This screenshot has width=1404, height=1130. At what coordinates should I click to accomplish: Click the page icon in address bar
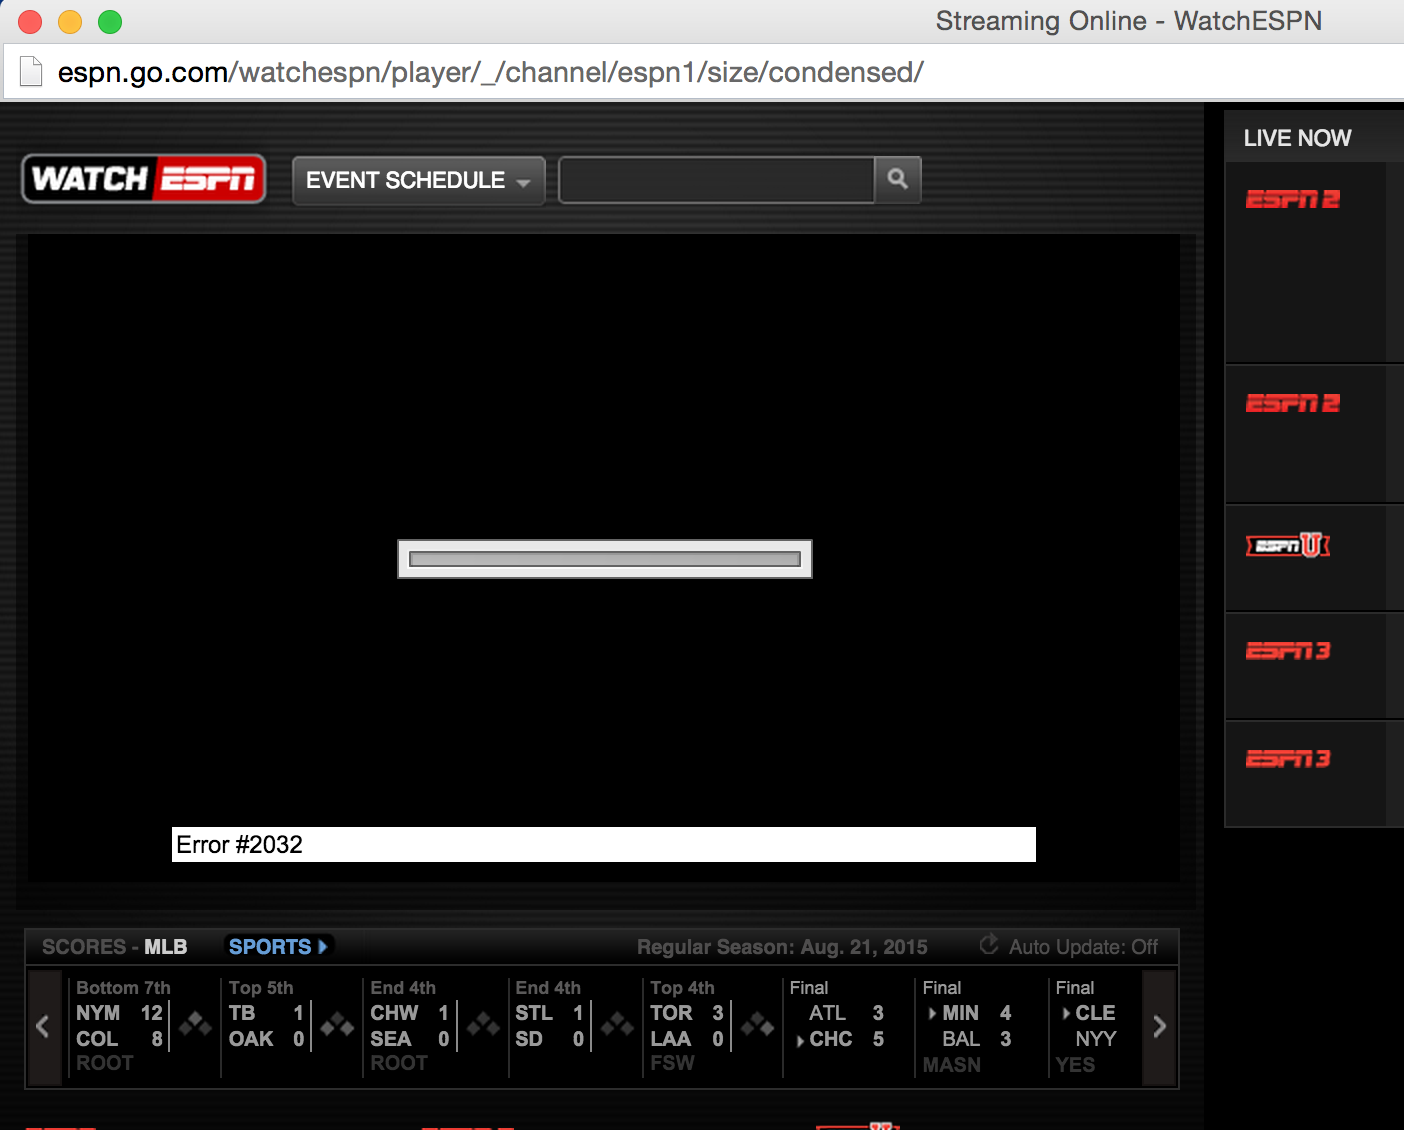coord(31,72)
